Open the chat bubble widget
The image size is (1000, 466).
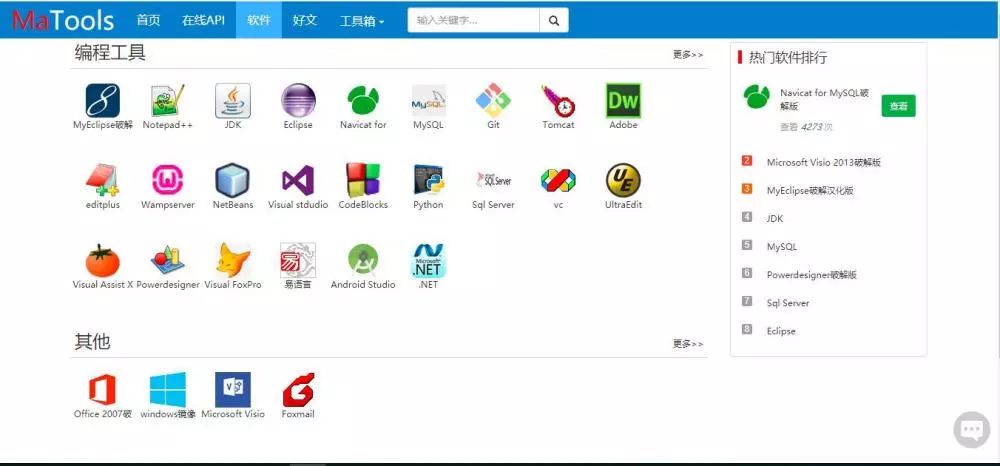click(972, 430)
